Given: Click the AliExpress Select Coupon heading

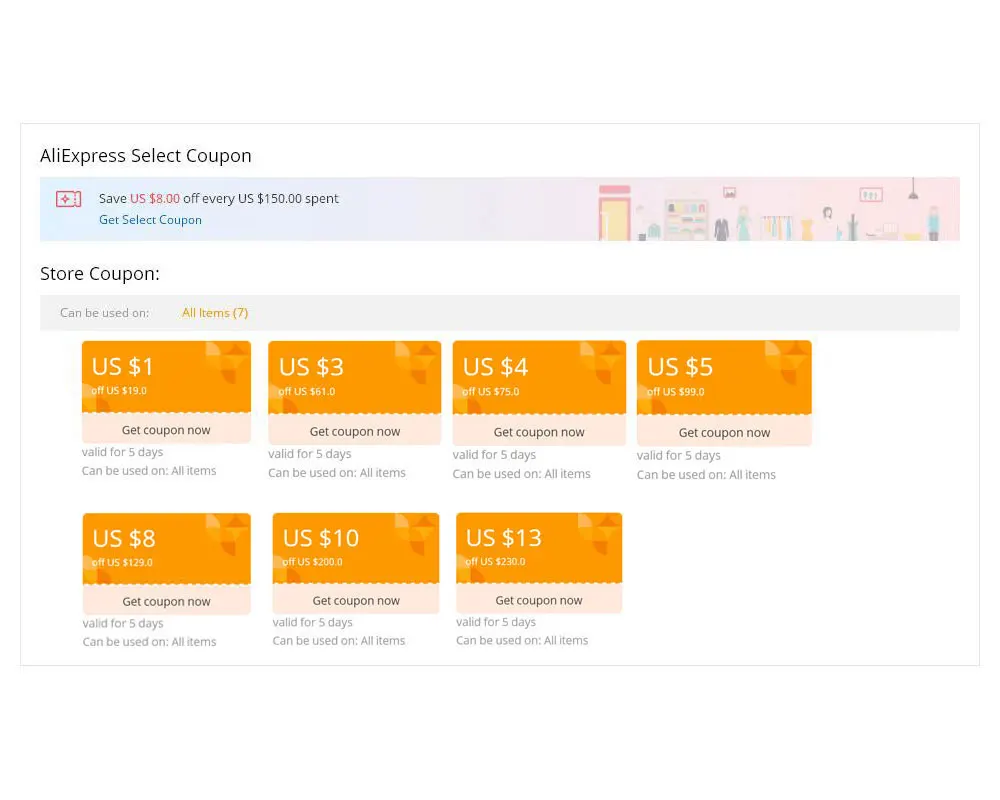Looking at the screenshot, I should click(146, 156).
